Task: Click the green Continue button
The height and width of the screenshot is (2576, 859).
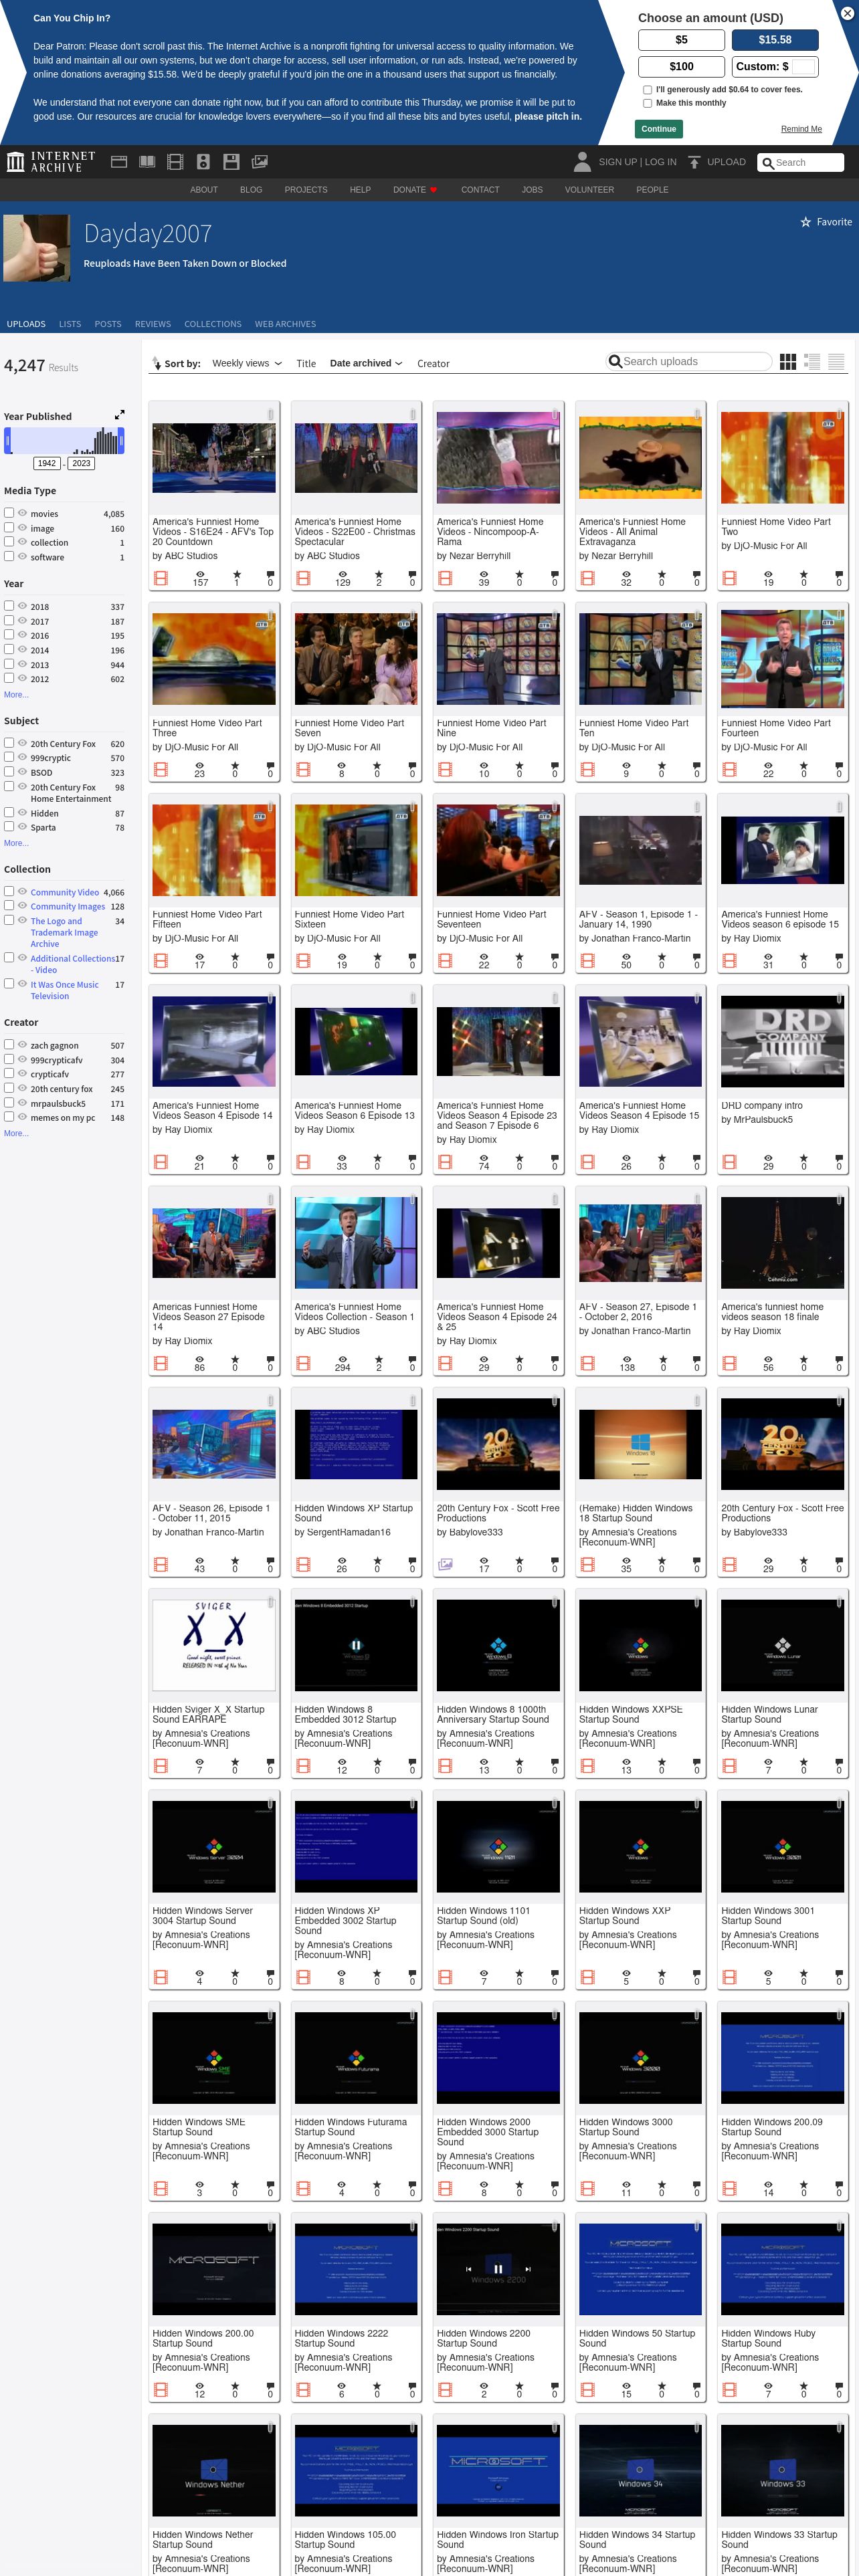Action: point(659,128)
